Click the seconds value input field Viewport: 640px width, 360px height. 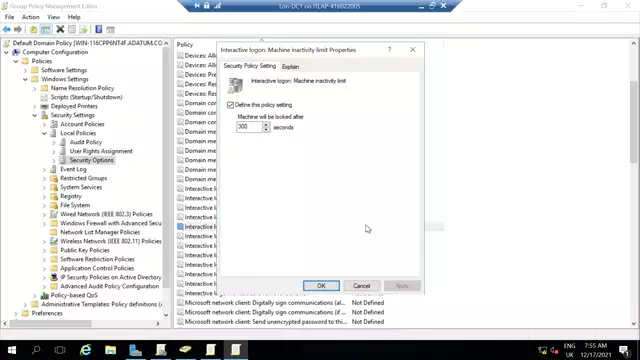(x=249, y=127)
